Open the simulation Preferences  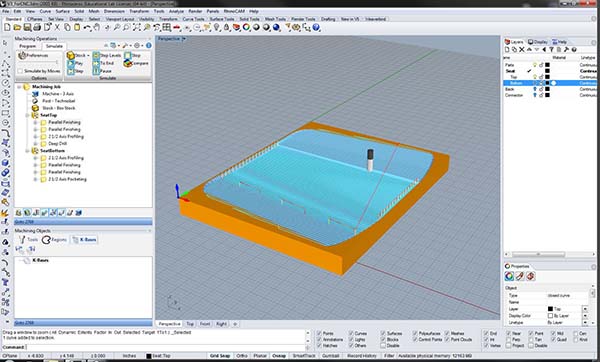[x=34, y=55]
